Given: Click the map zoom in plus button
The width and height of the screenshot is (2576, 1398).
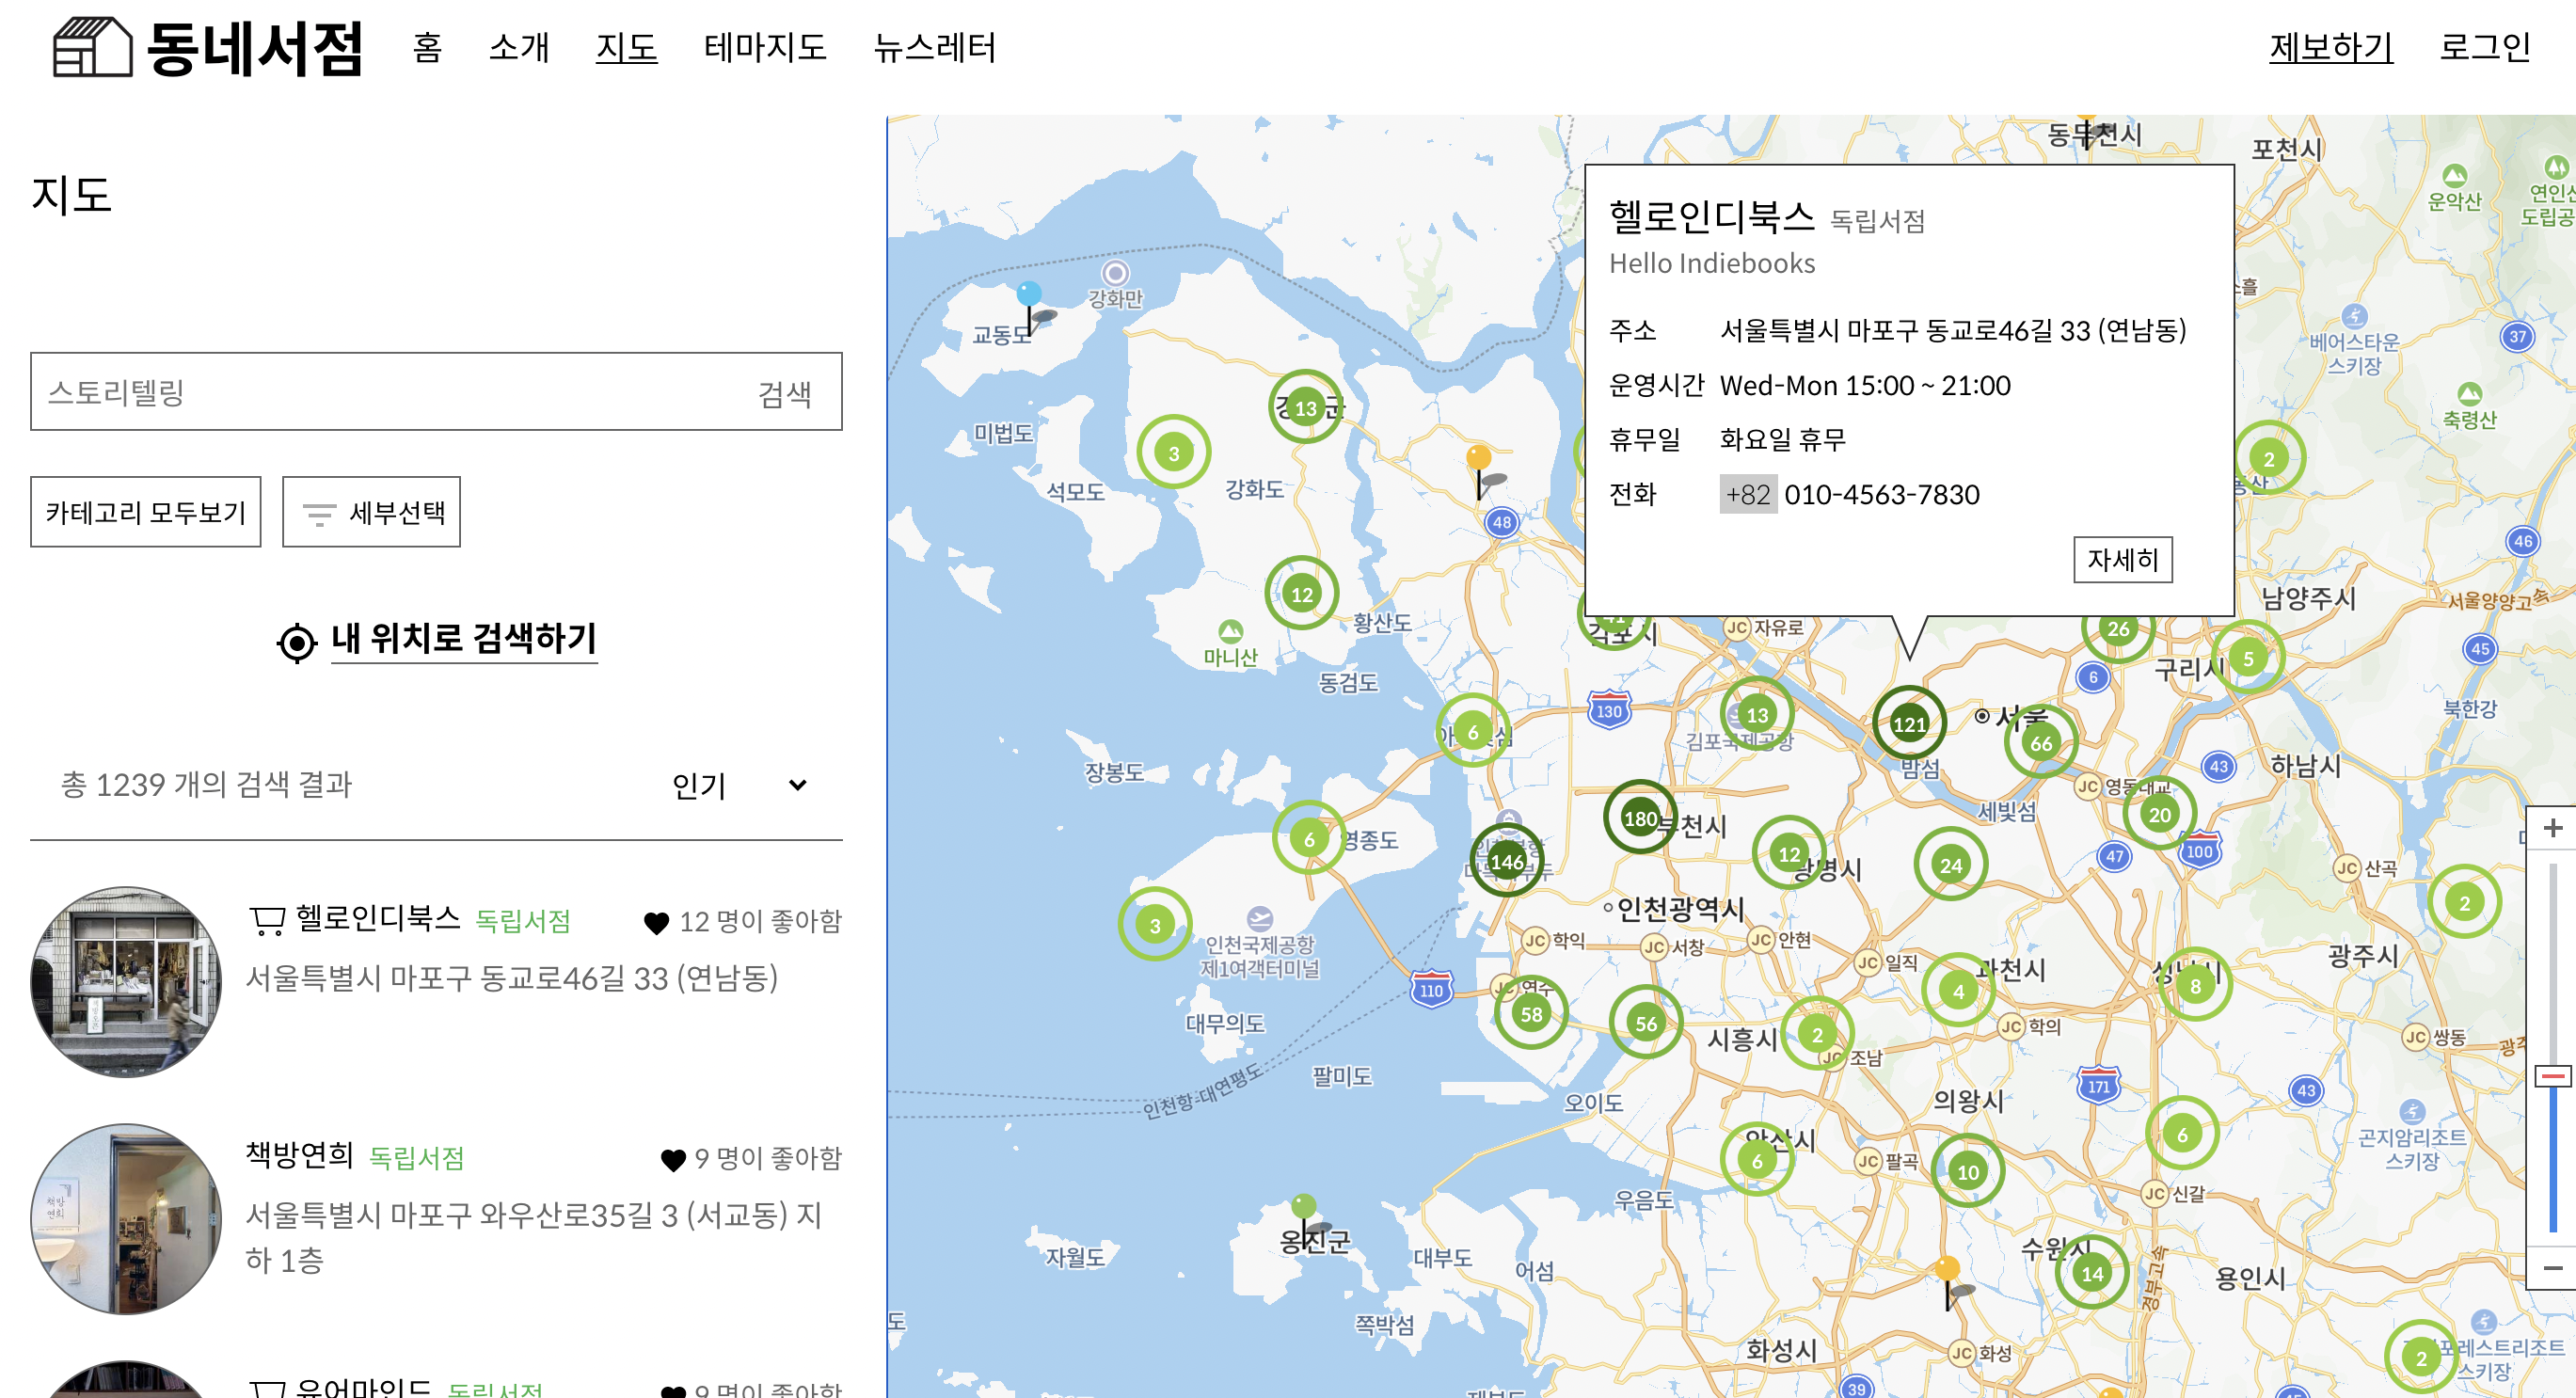Looking at the screenshot, I should (x=2552, y=828).
